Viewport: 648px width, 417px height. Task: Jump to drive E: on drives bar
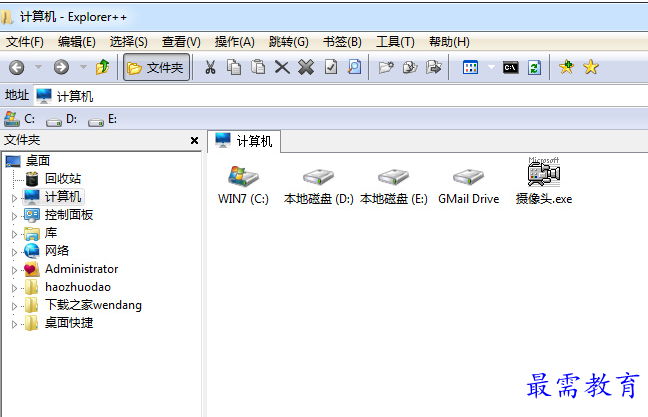pyautogui.click(x=102, y=119)
